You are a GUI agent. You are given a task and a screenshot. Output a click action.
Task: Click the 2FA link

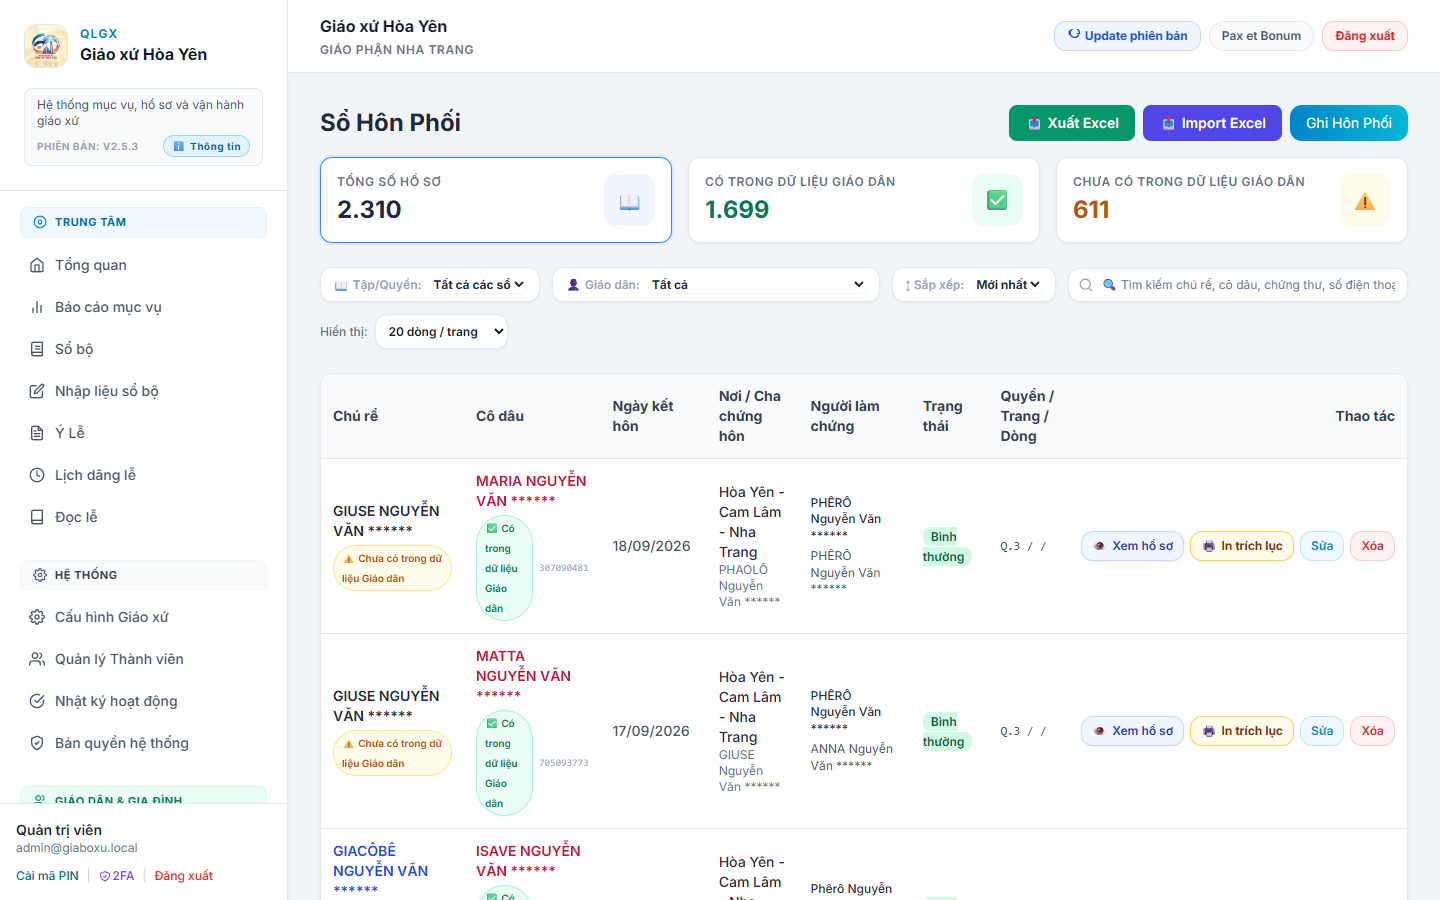[x=117, y=876]
